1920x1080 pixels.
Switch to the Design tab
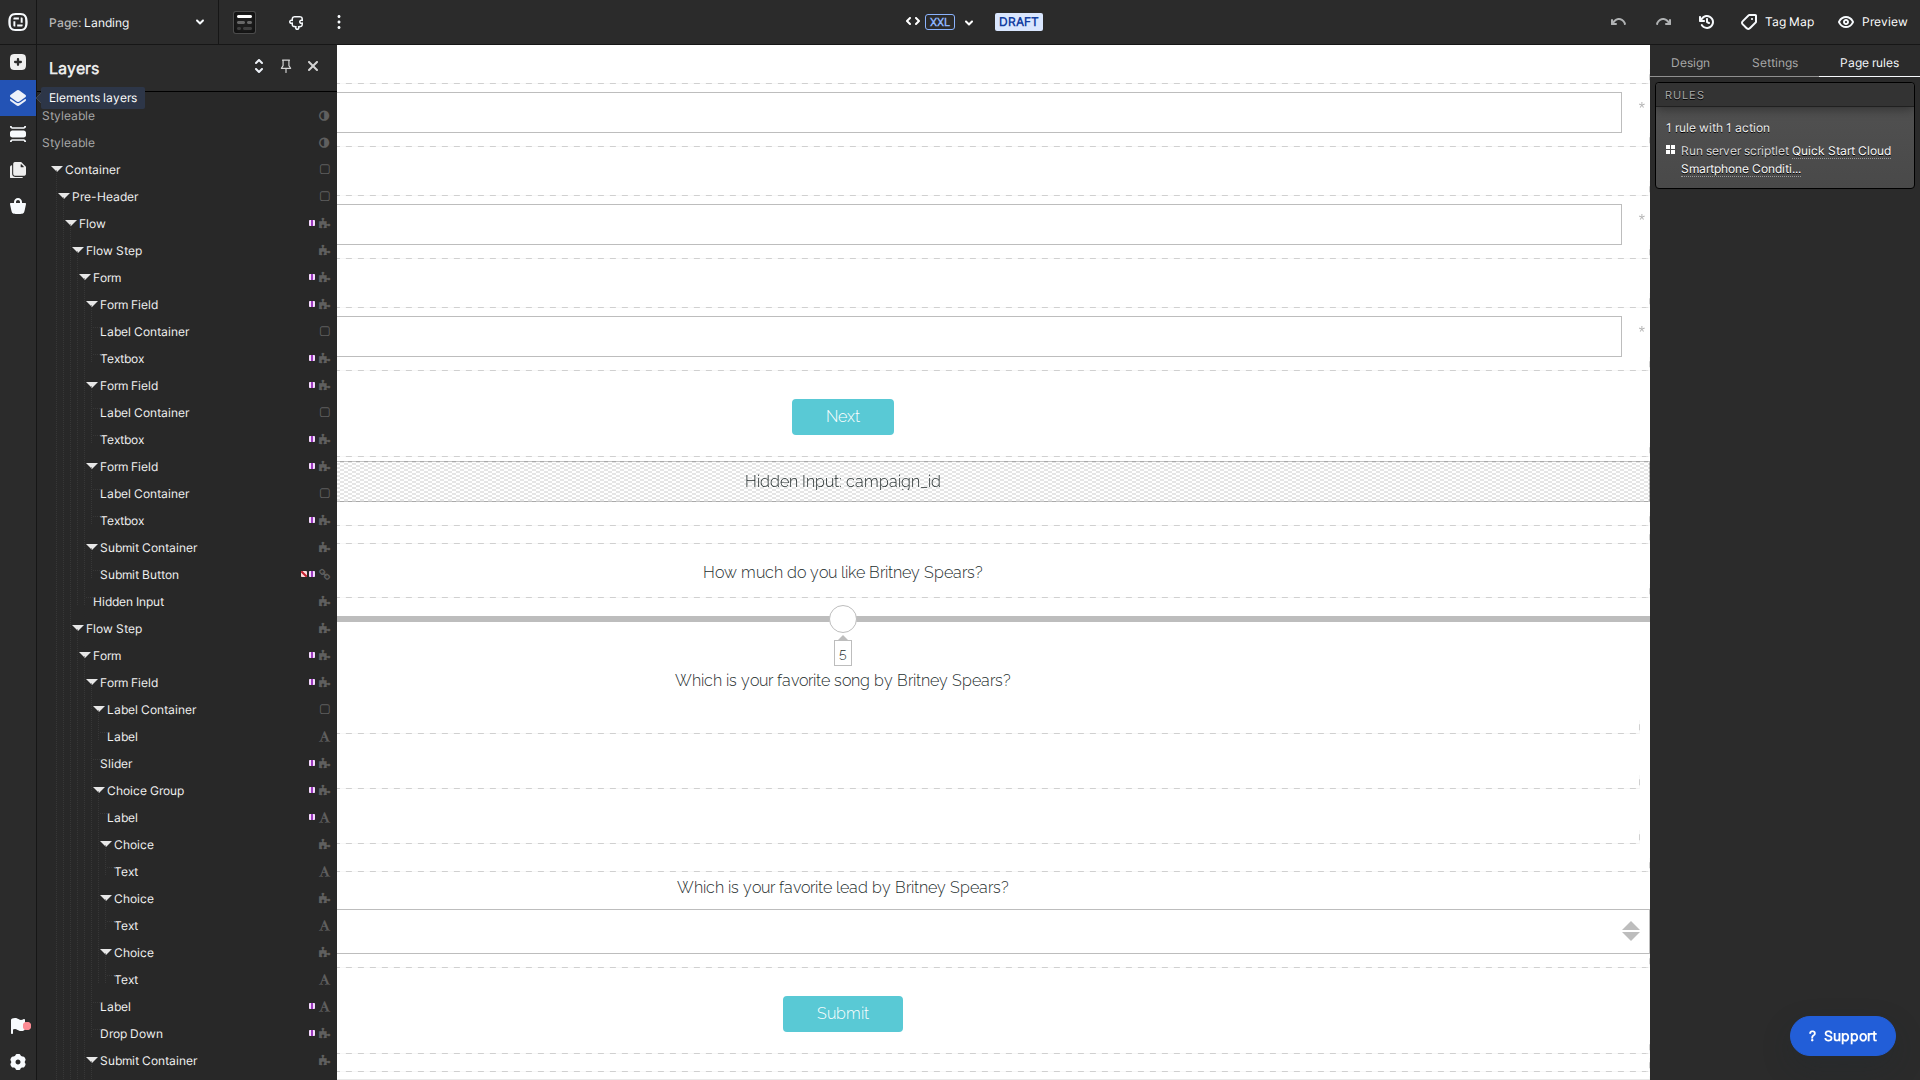[1690, 63]
